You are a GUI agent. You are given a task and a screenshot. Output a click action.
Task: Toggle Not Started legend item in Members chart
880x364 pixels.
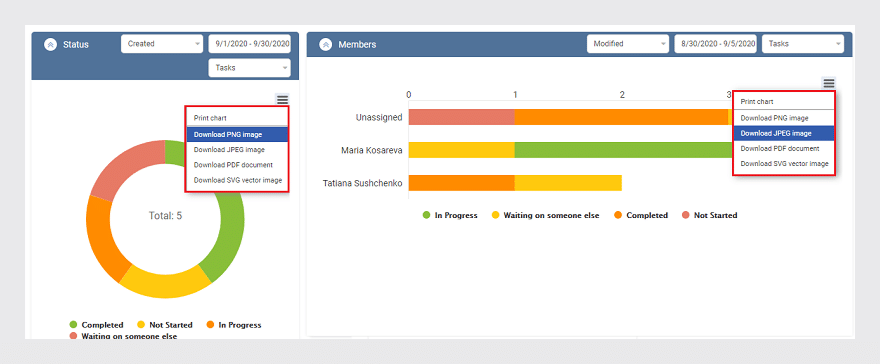tap(709, 215)
